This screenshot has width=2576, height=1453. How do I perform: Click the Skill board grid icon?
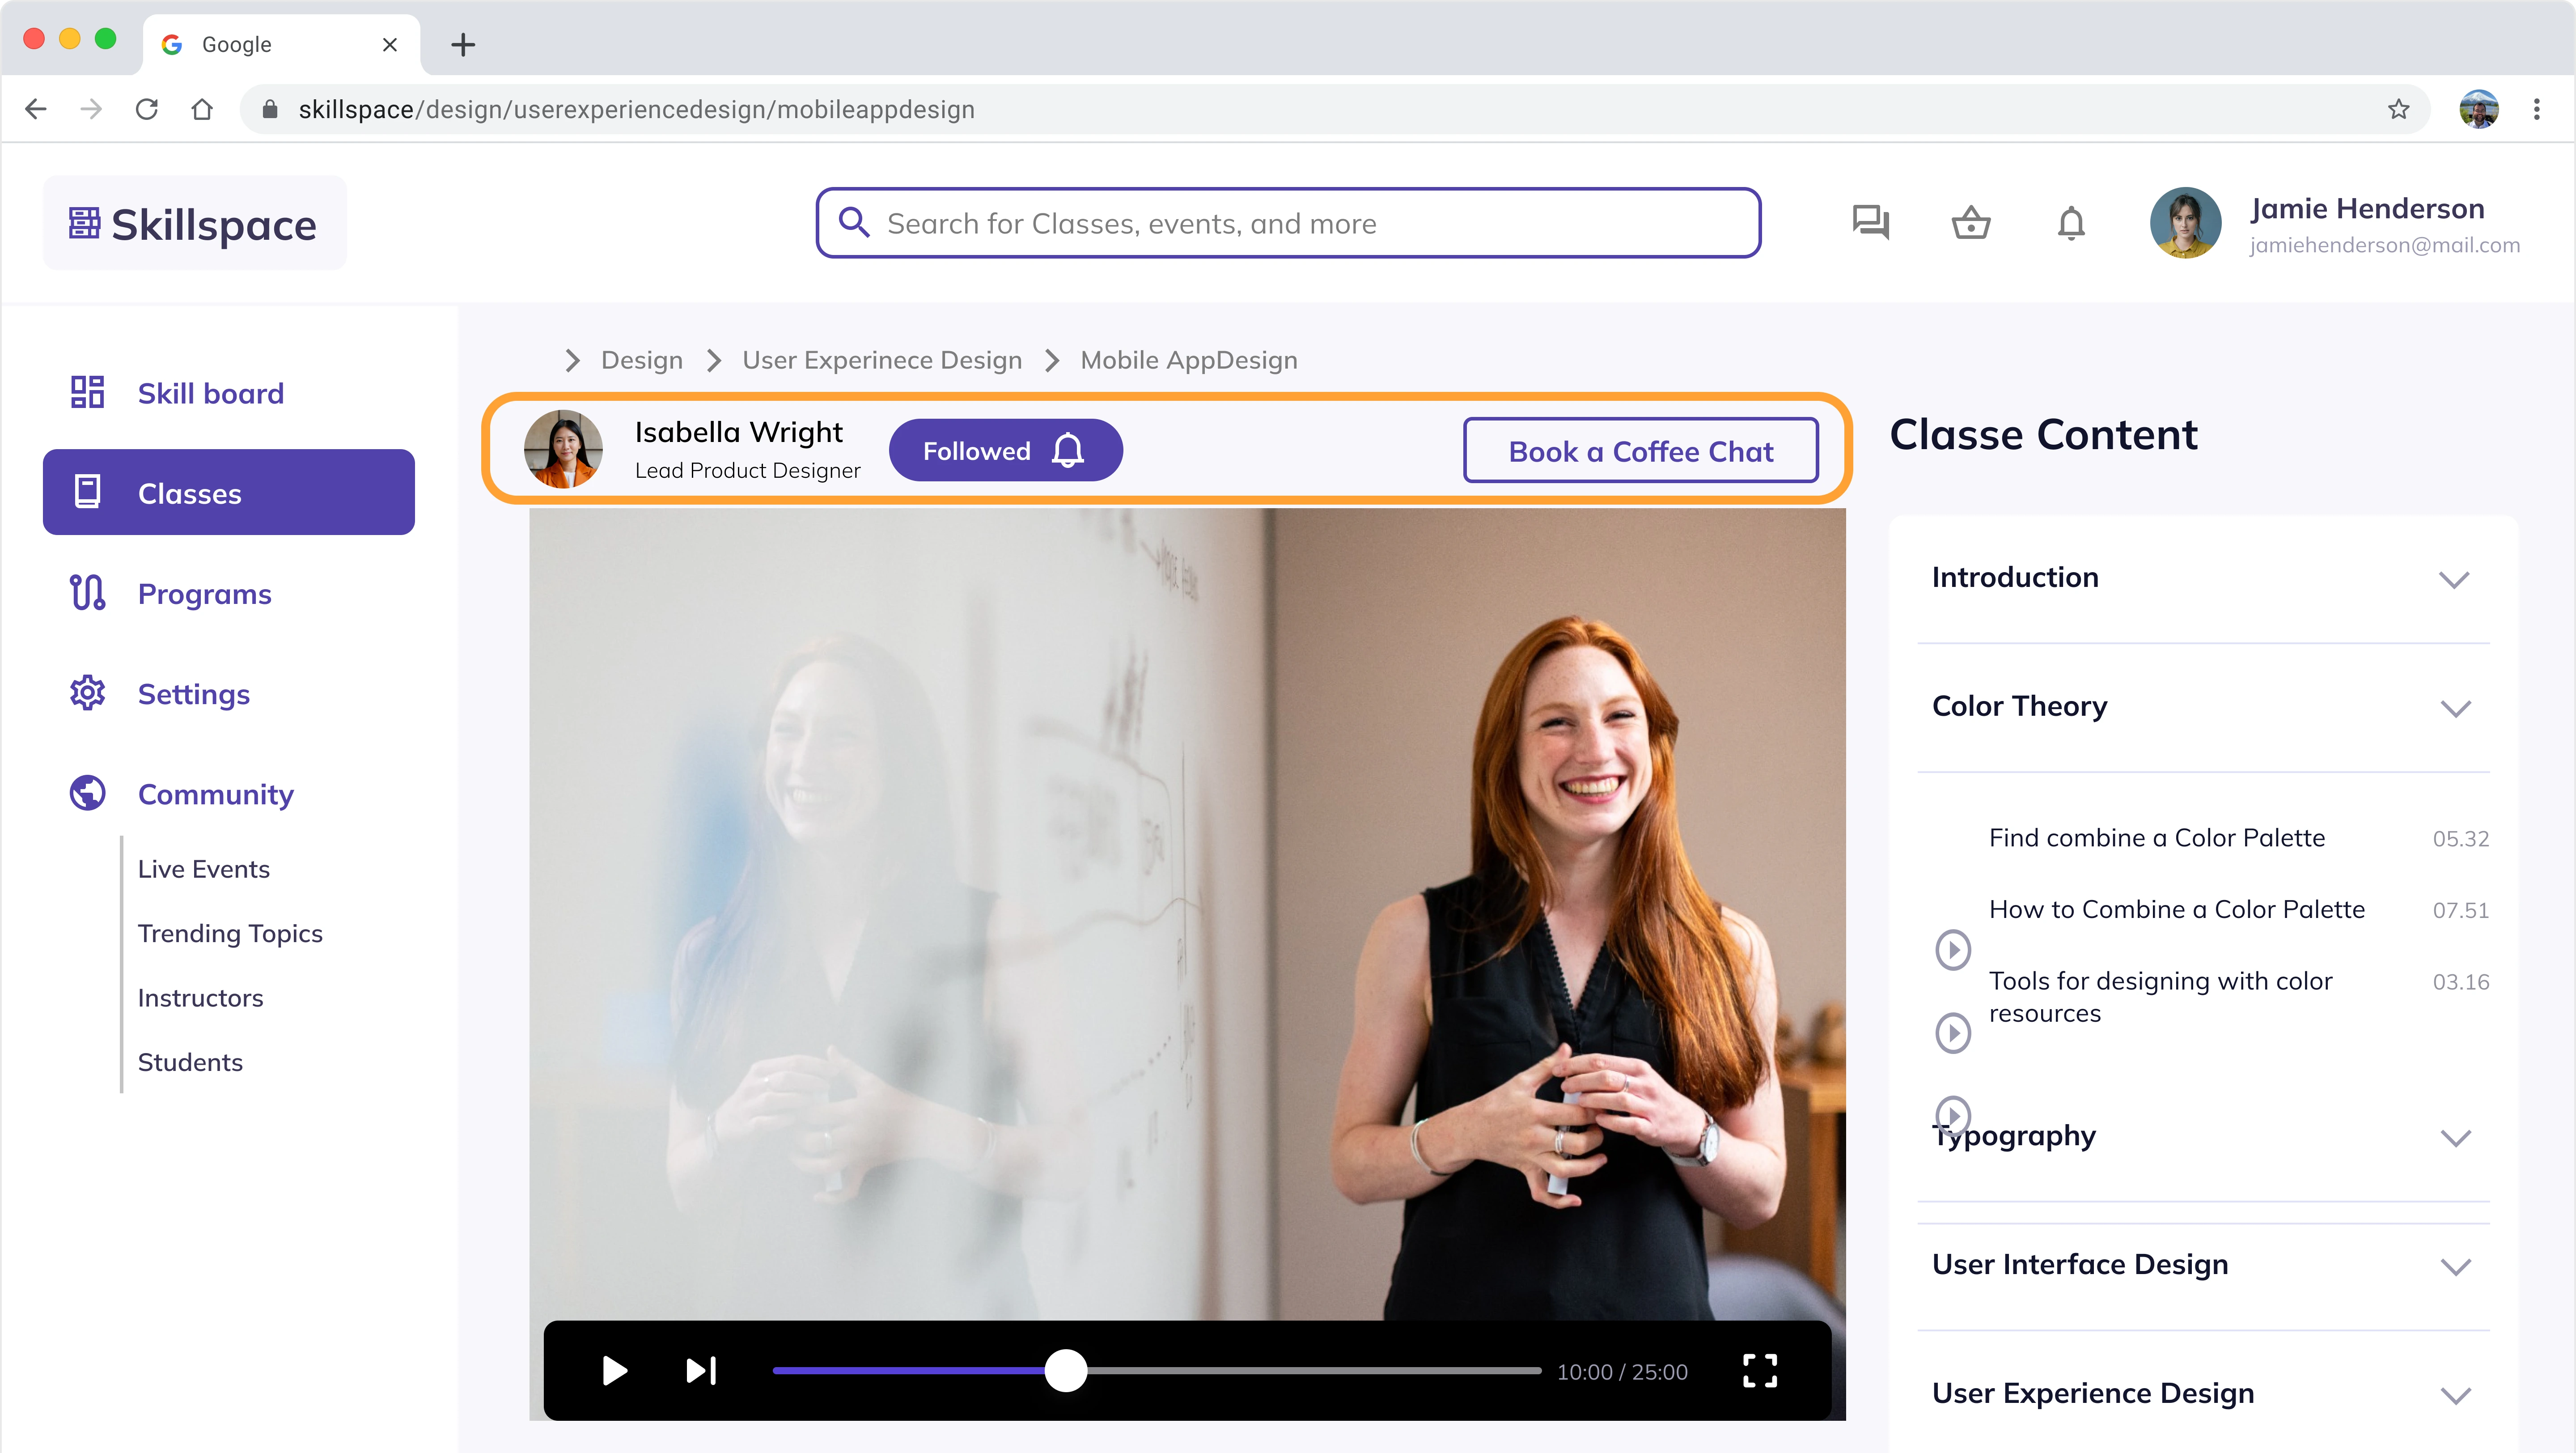87,392
